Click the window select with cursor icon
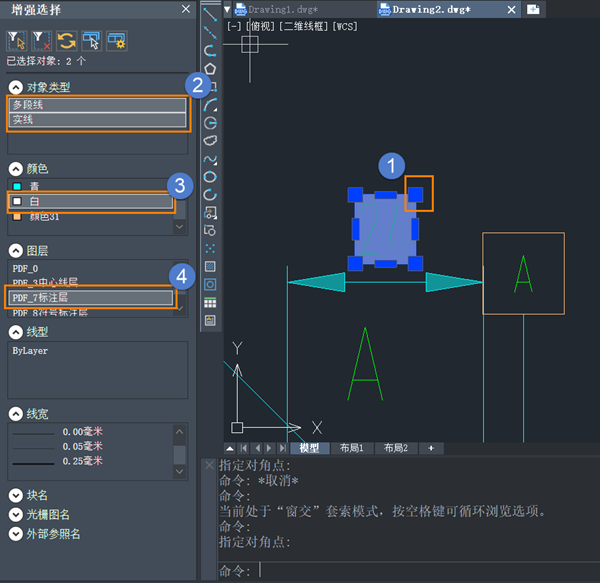 (91, 41)
